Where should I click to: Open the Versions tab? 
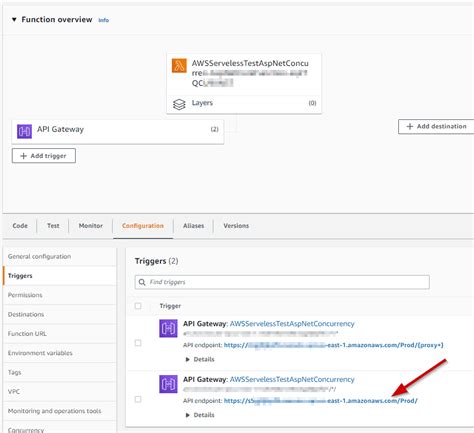click(236, 226)
